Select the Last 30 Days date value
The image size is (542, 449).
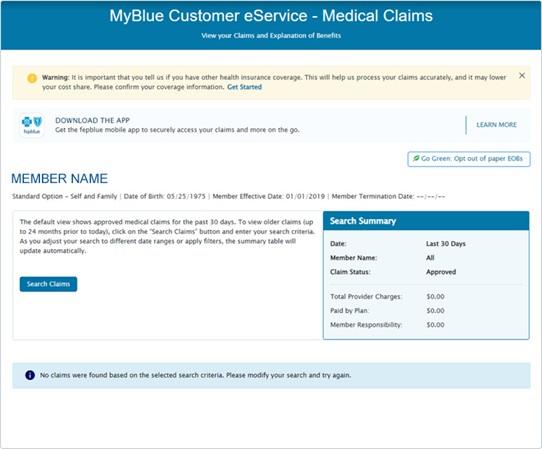pyautogui.click(x=446, y=244)
